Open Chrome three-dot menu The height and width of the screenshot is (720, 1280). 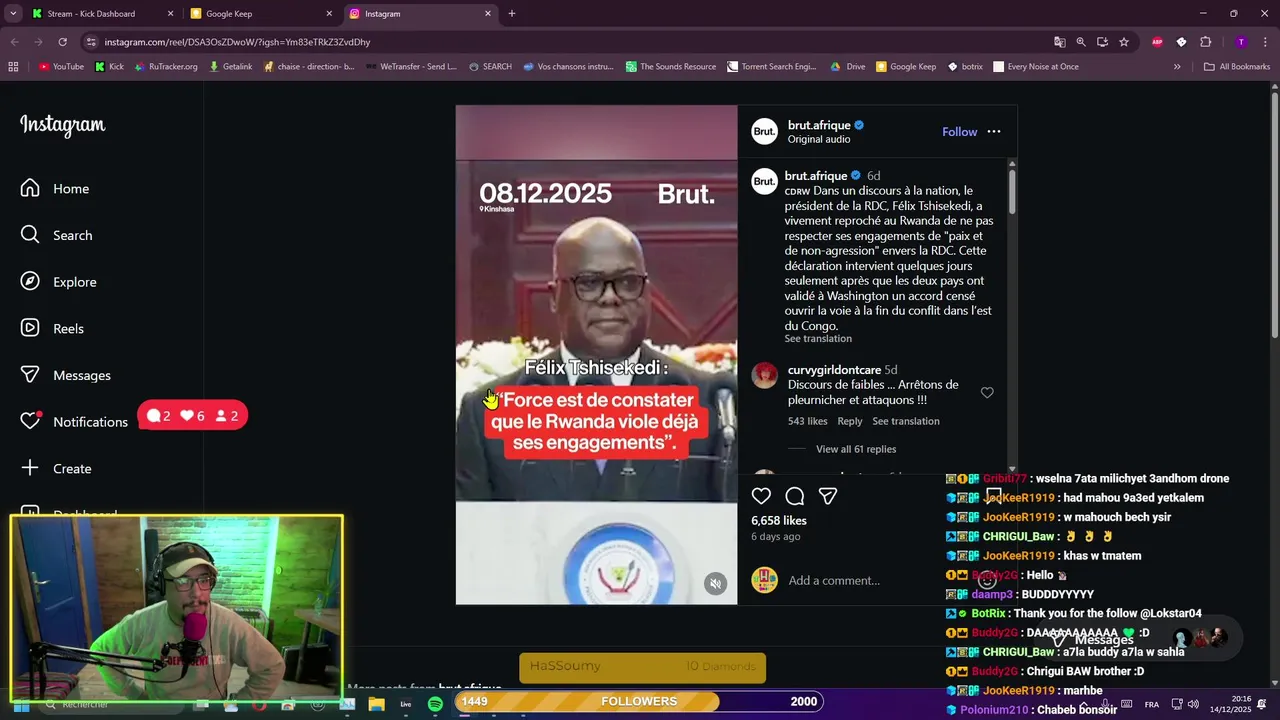pos(1265,42)
